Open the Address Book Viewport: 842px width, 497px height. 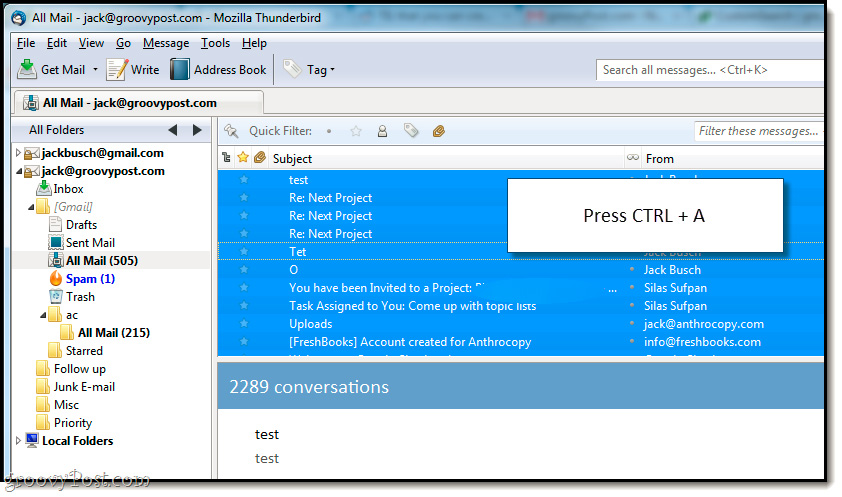click(218, 70)
